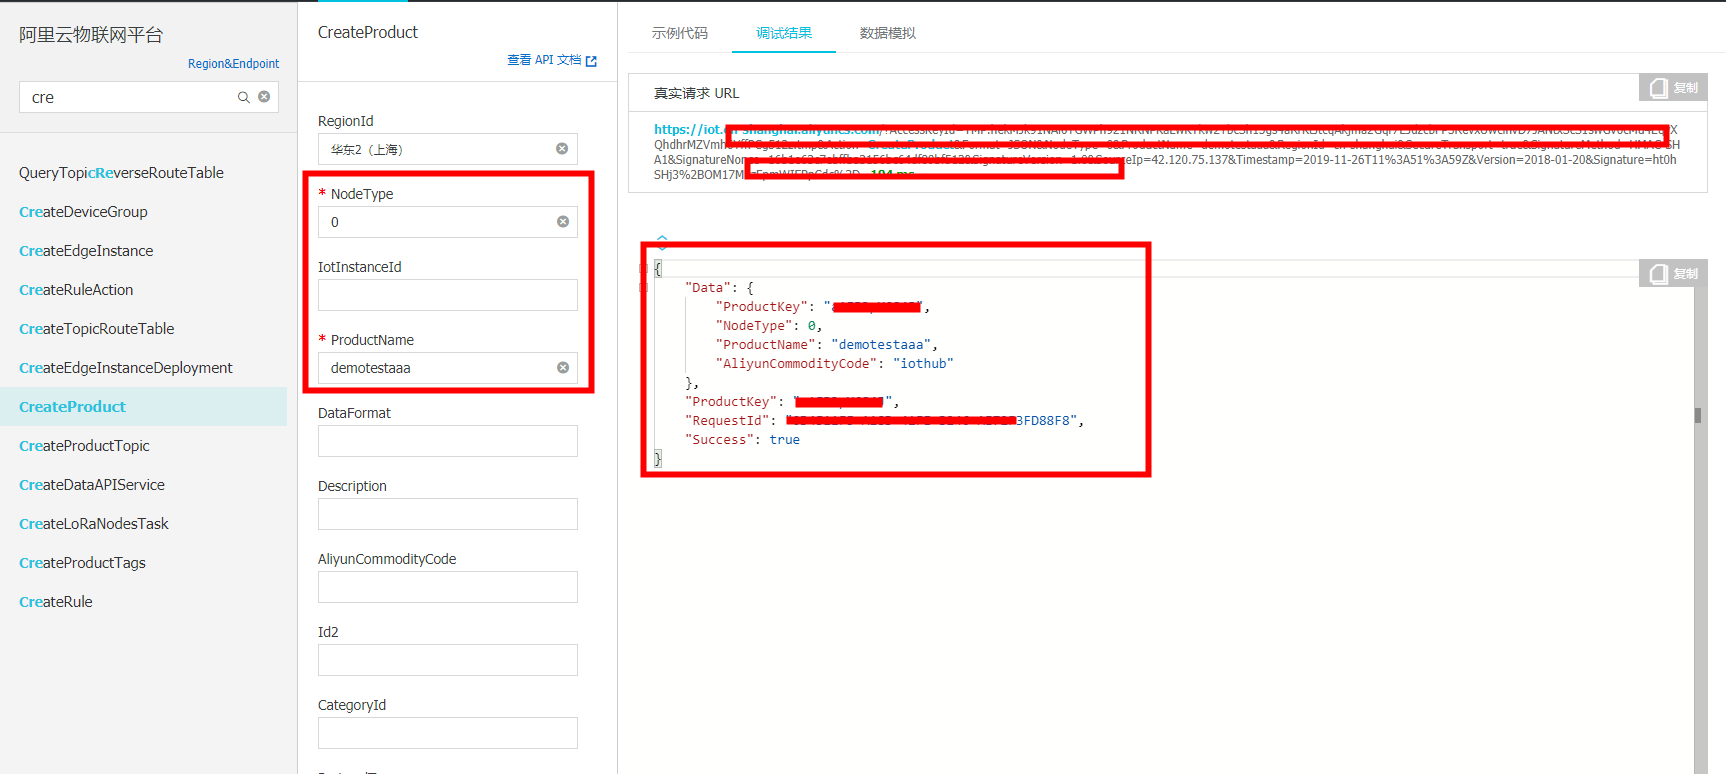Image resolution: width=1726 pixels, height=774 pixels.
Task: Copy the real request URL
Action: (x=1673, y=88)
